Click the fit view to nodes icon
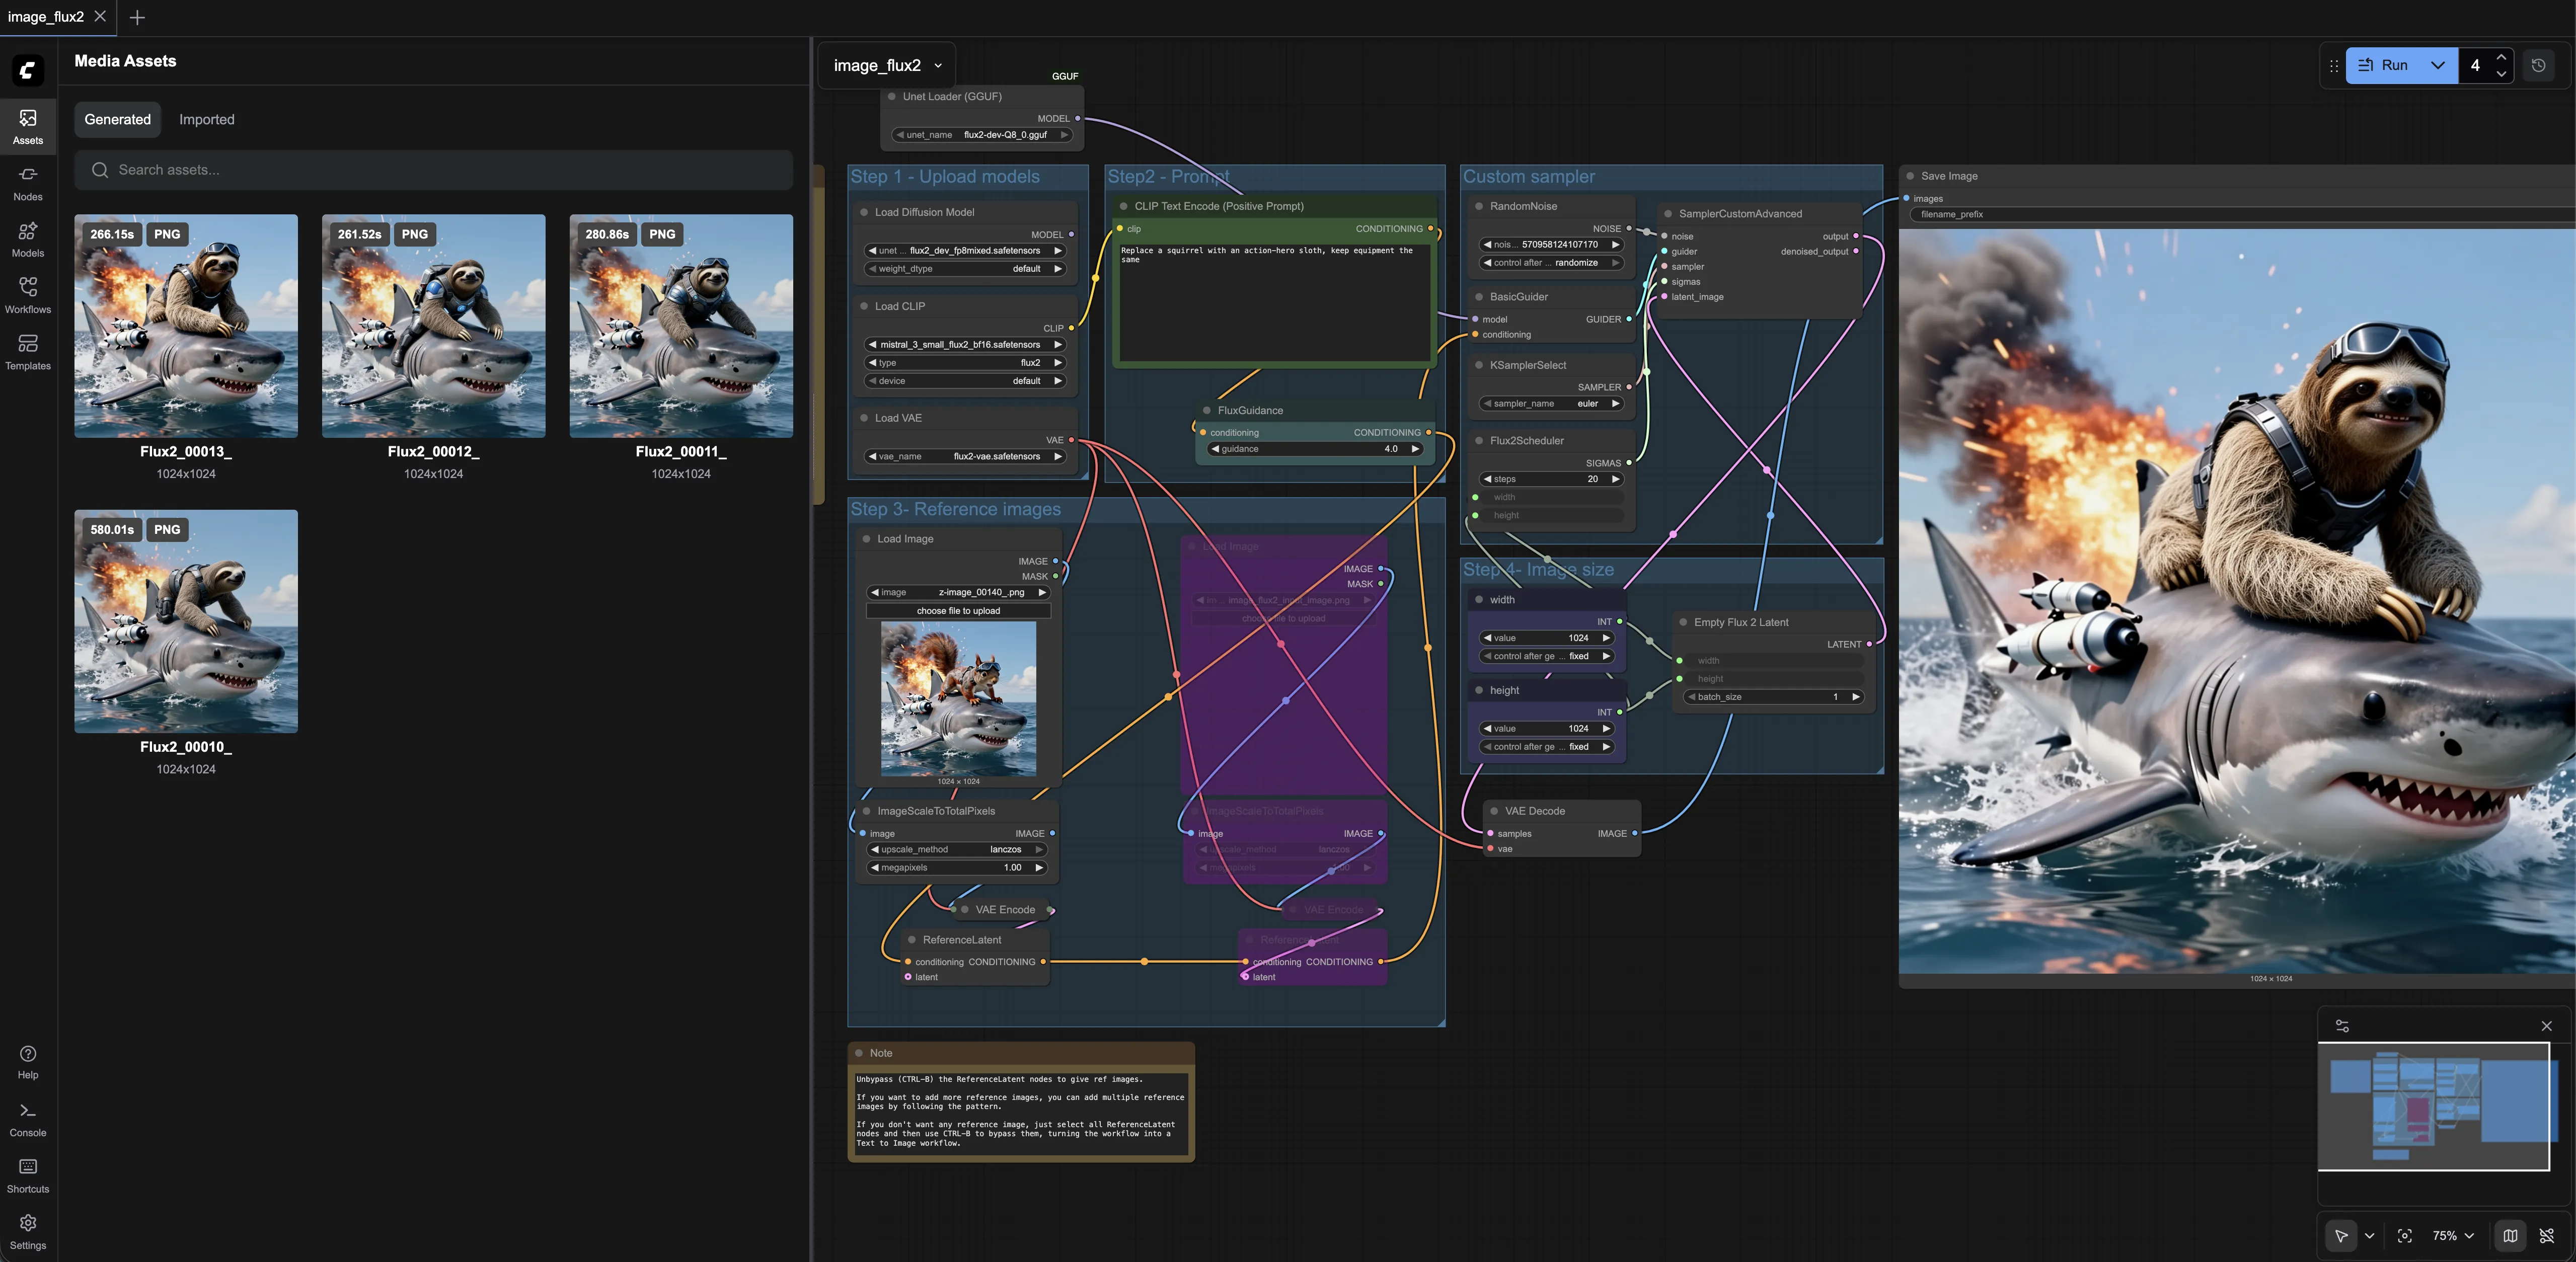This screenshot has width=2576, height=1262. (x=2404, y=1235)
